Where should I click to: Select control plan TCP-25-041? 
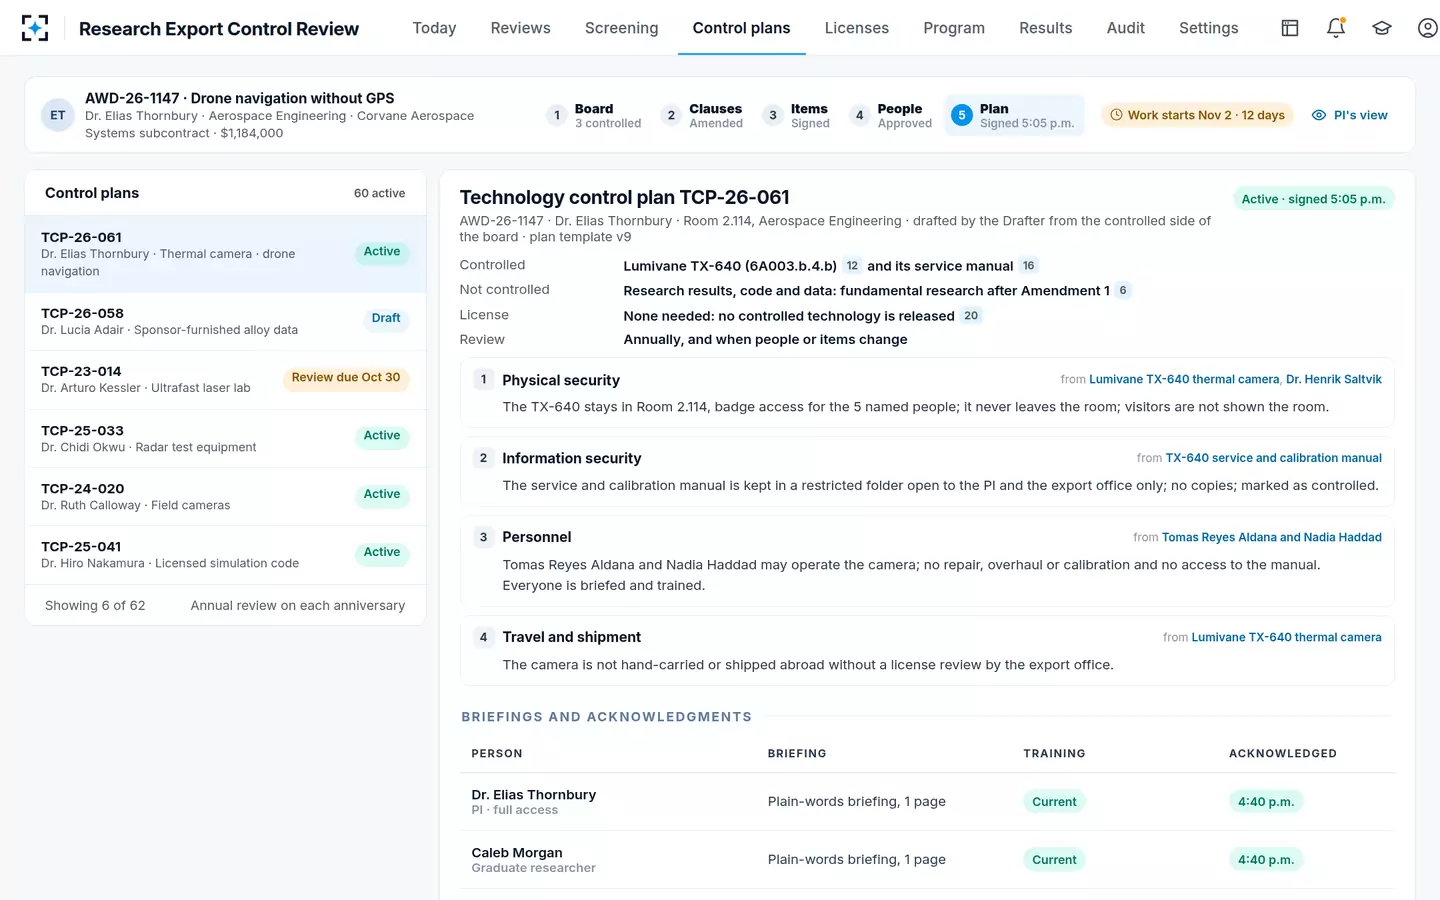click(225, 555)
